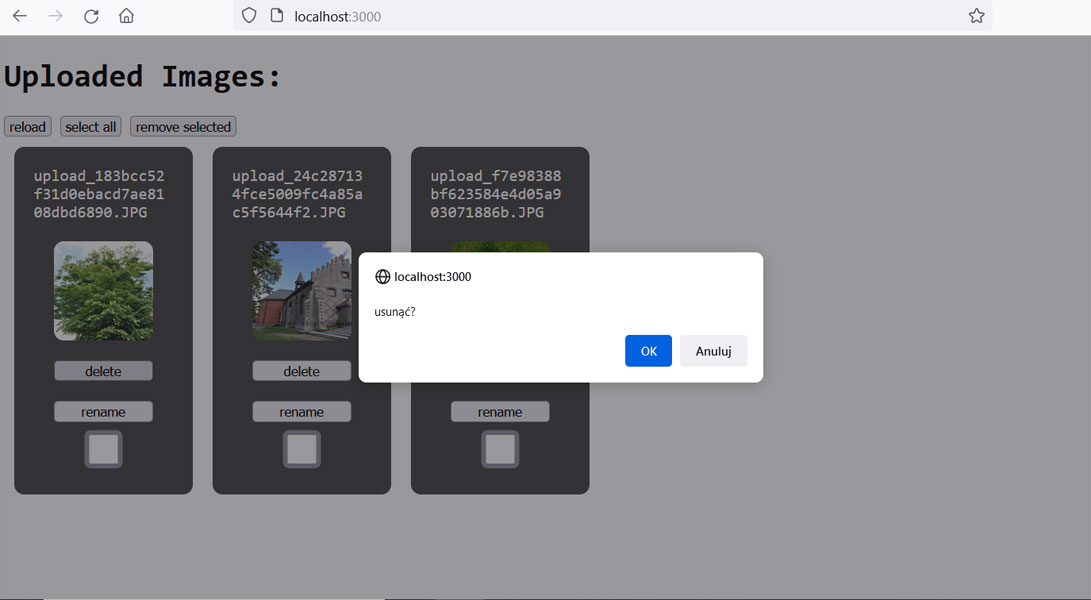The image size is (1091, 600).
Task: Delete the upload_183bcc52 image
Action: pos(103,371)
